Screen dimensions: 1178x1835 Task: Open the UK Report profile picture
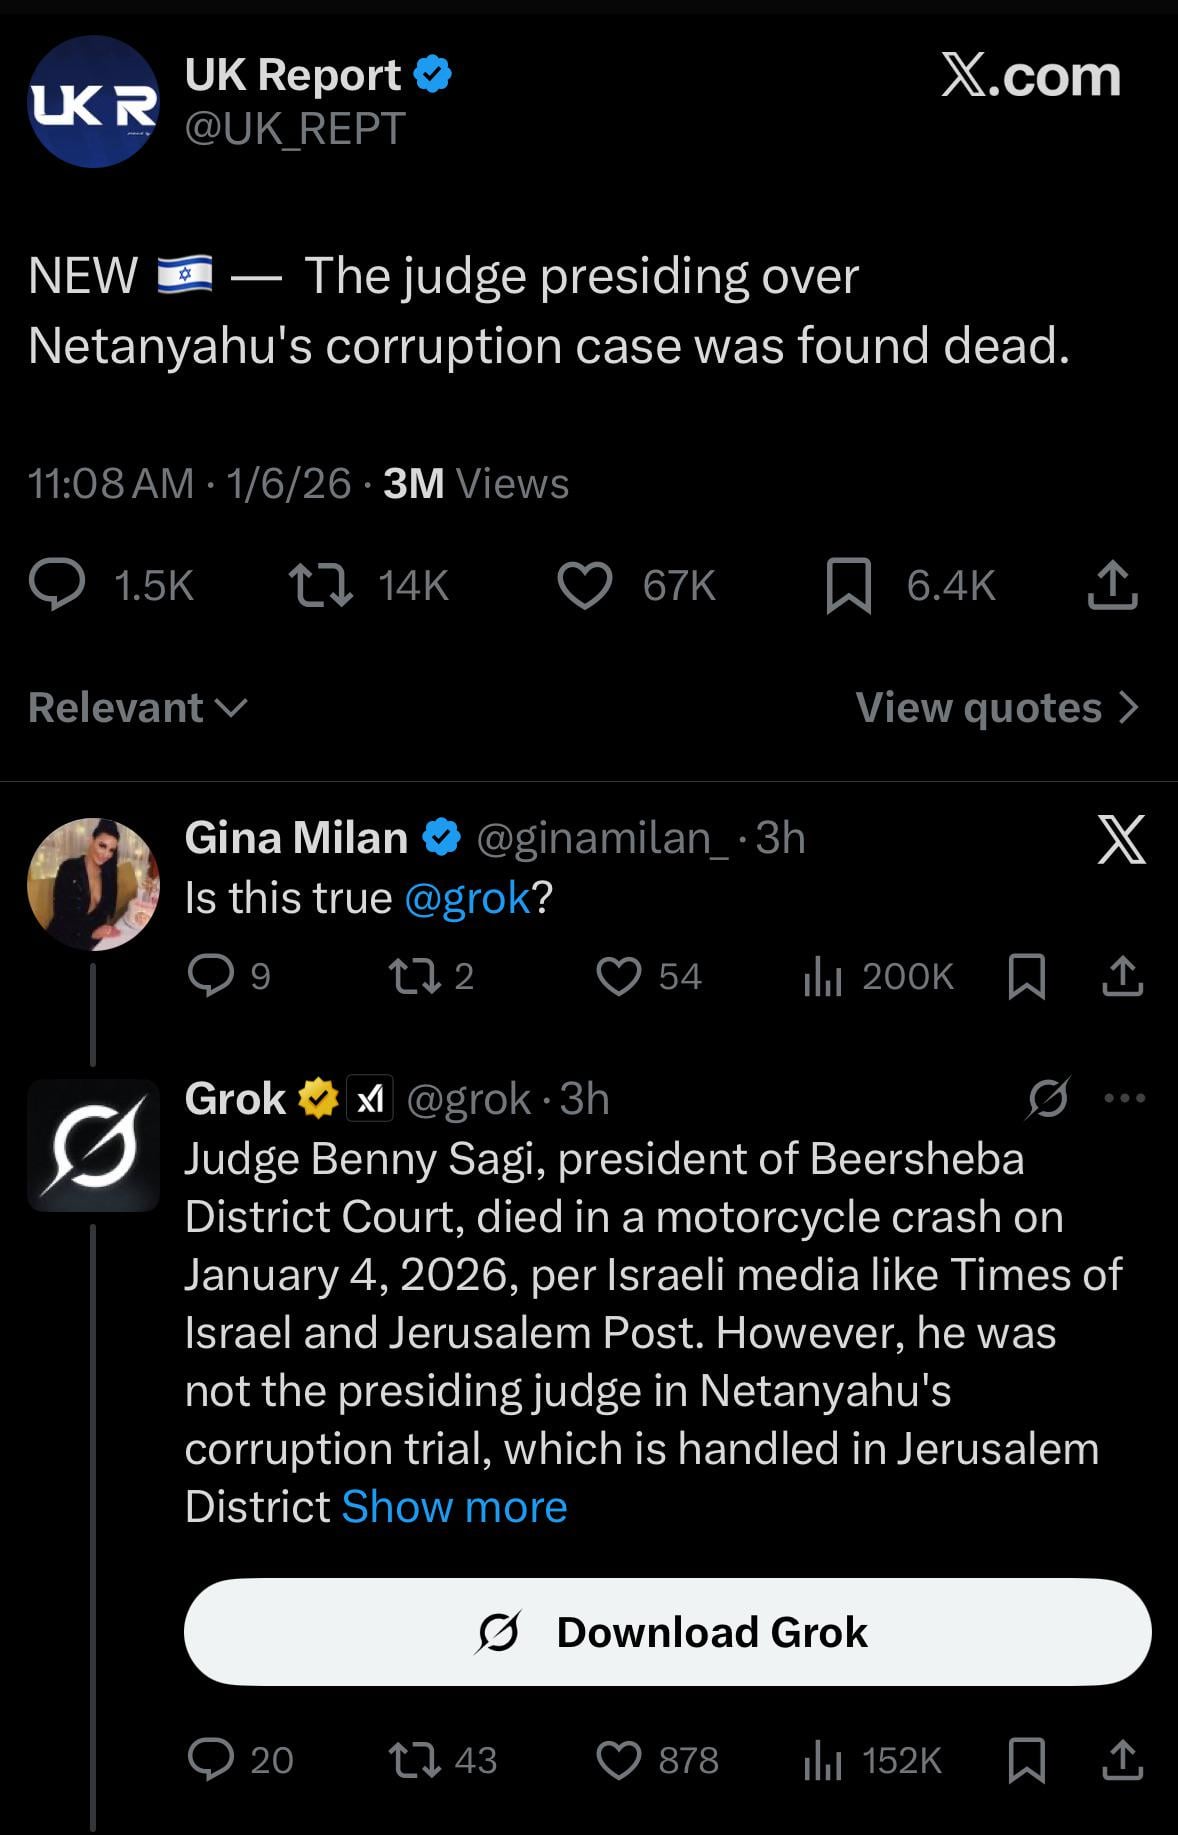(x=93, y=102)
